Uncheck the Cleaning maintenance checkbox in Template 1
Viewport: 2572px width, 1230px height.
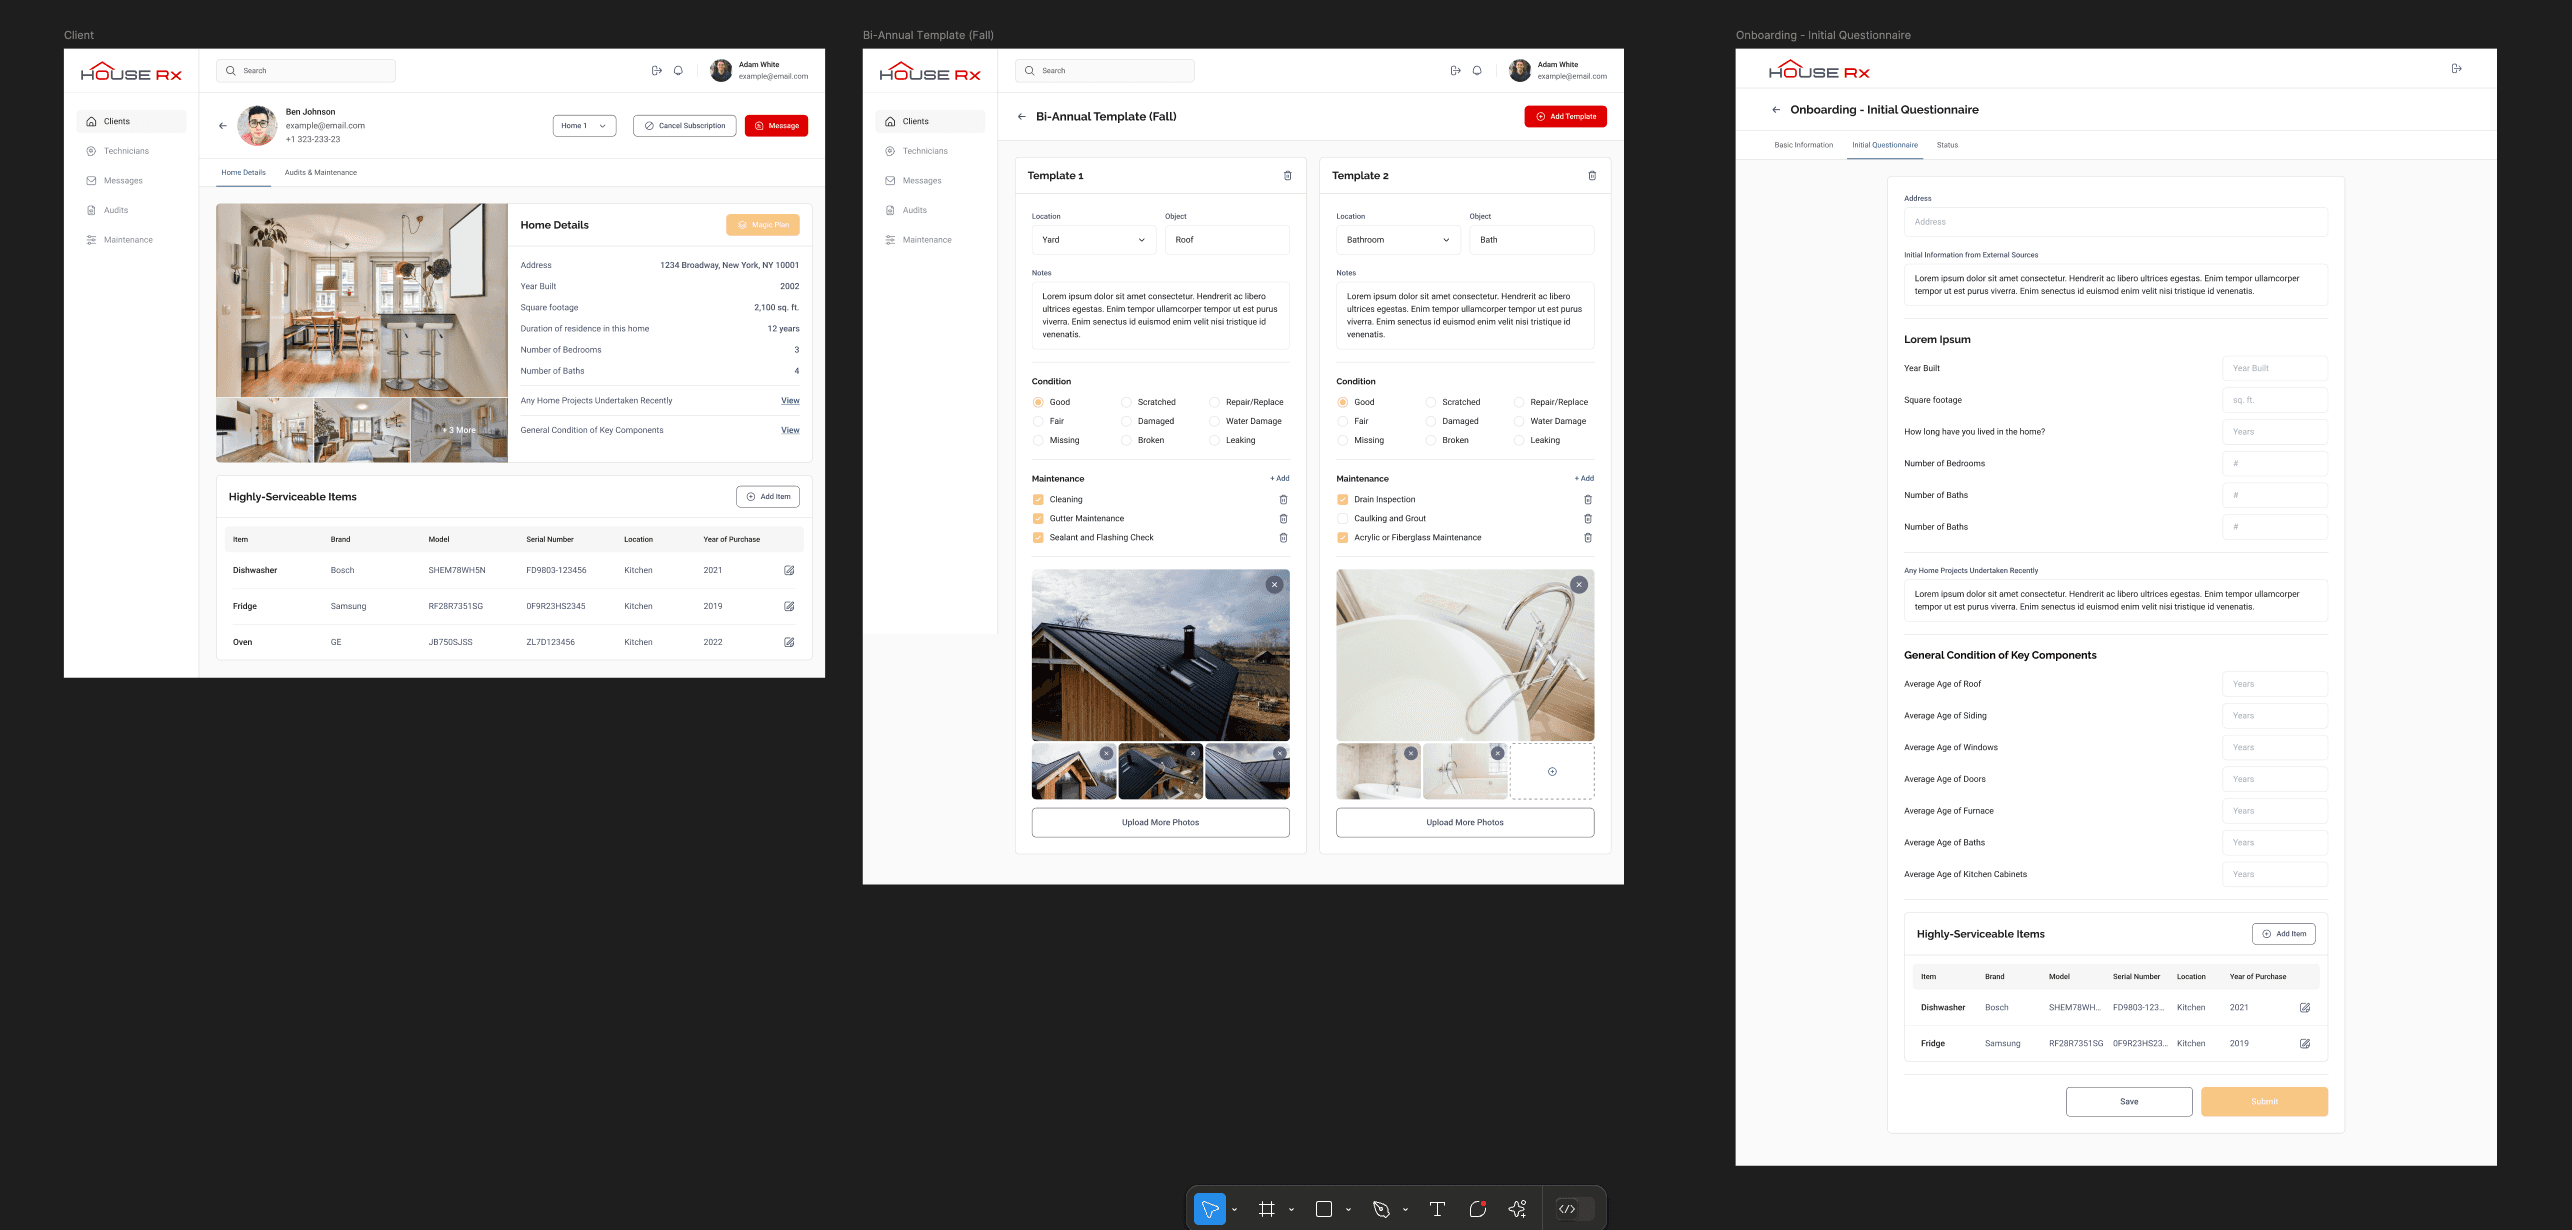(1037, 499)
